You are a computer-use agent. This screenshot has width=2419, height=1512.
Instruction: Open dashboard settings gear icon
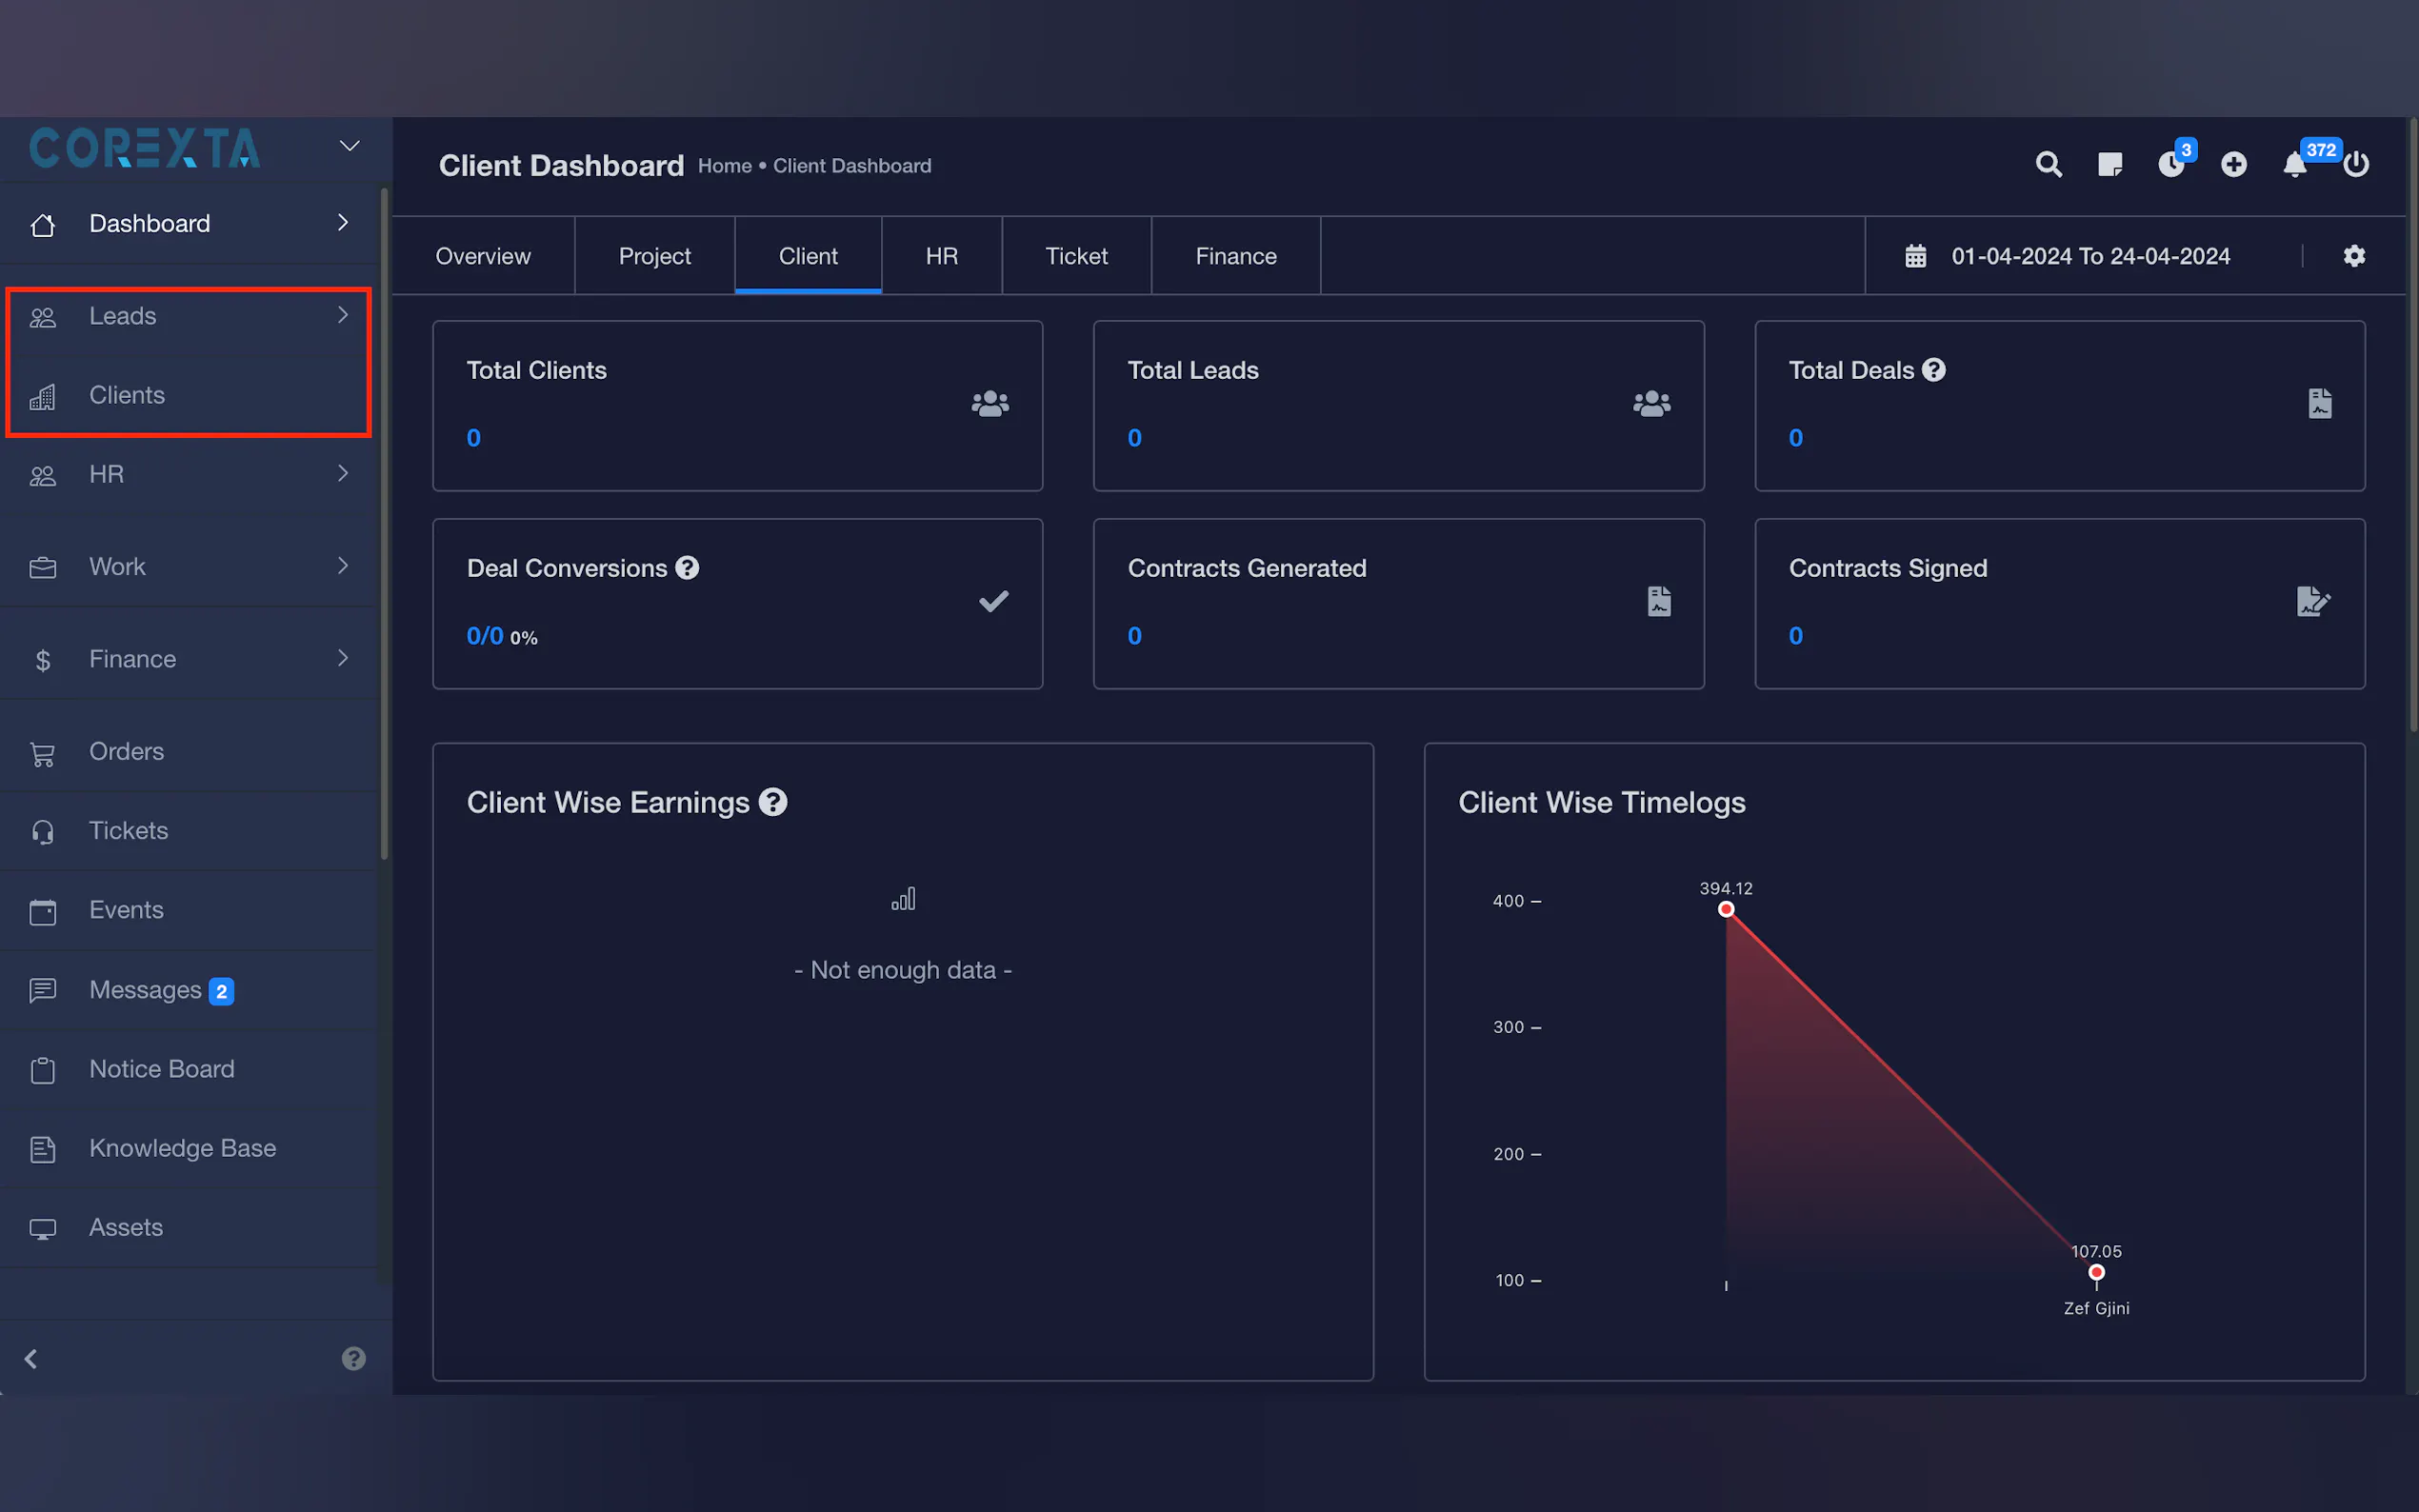[x=2354, y=256]
